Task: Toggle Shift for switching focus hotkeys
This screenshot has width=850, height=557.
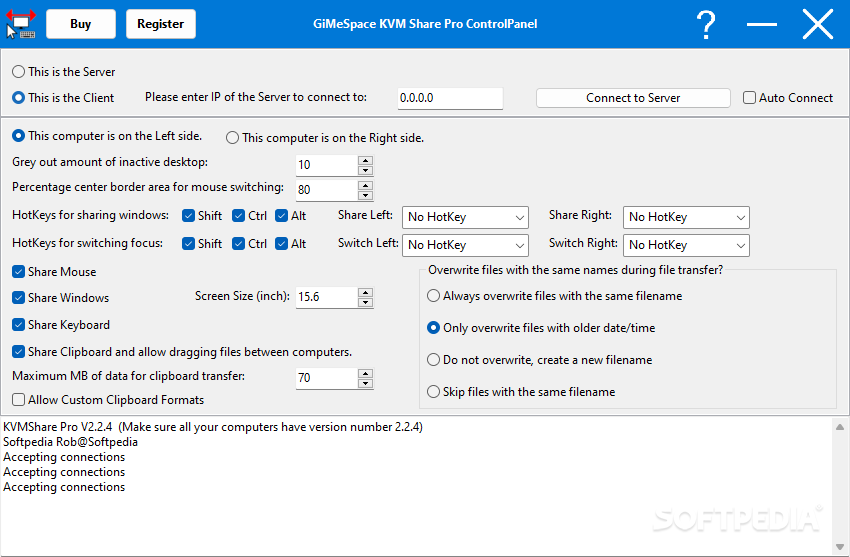Action: 202,244
